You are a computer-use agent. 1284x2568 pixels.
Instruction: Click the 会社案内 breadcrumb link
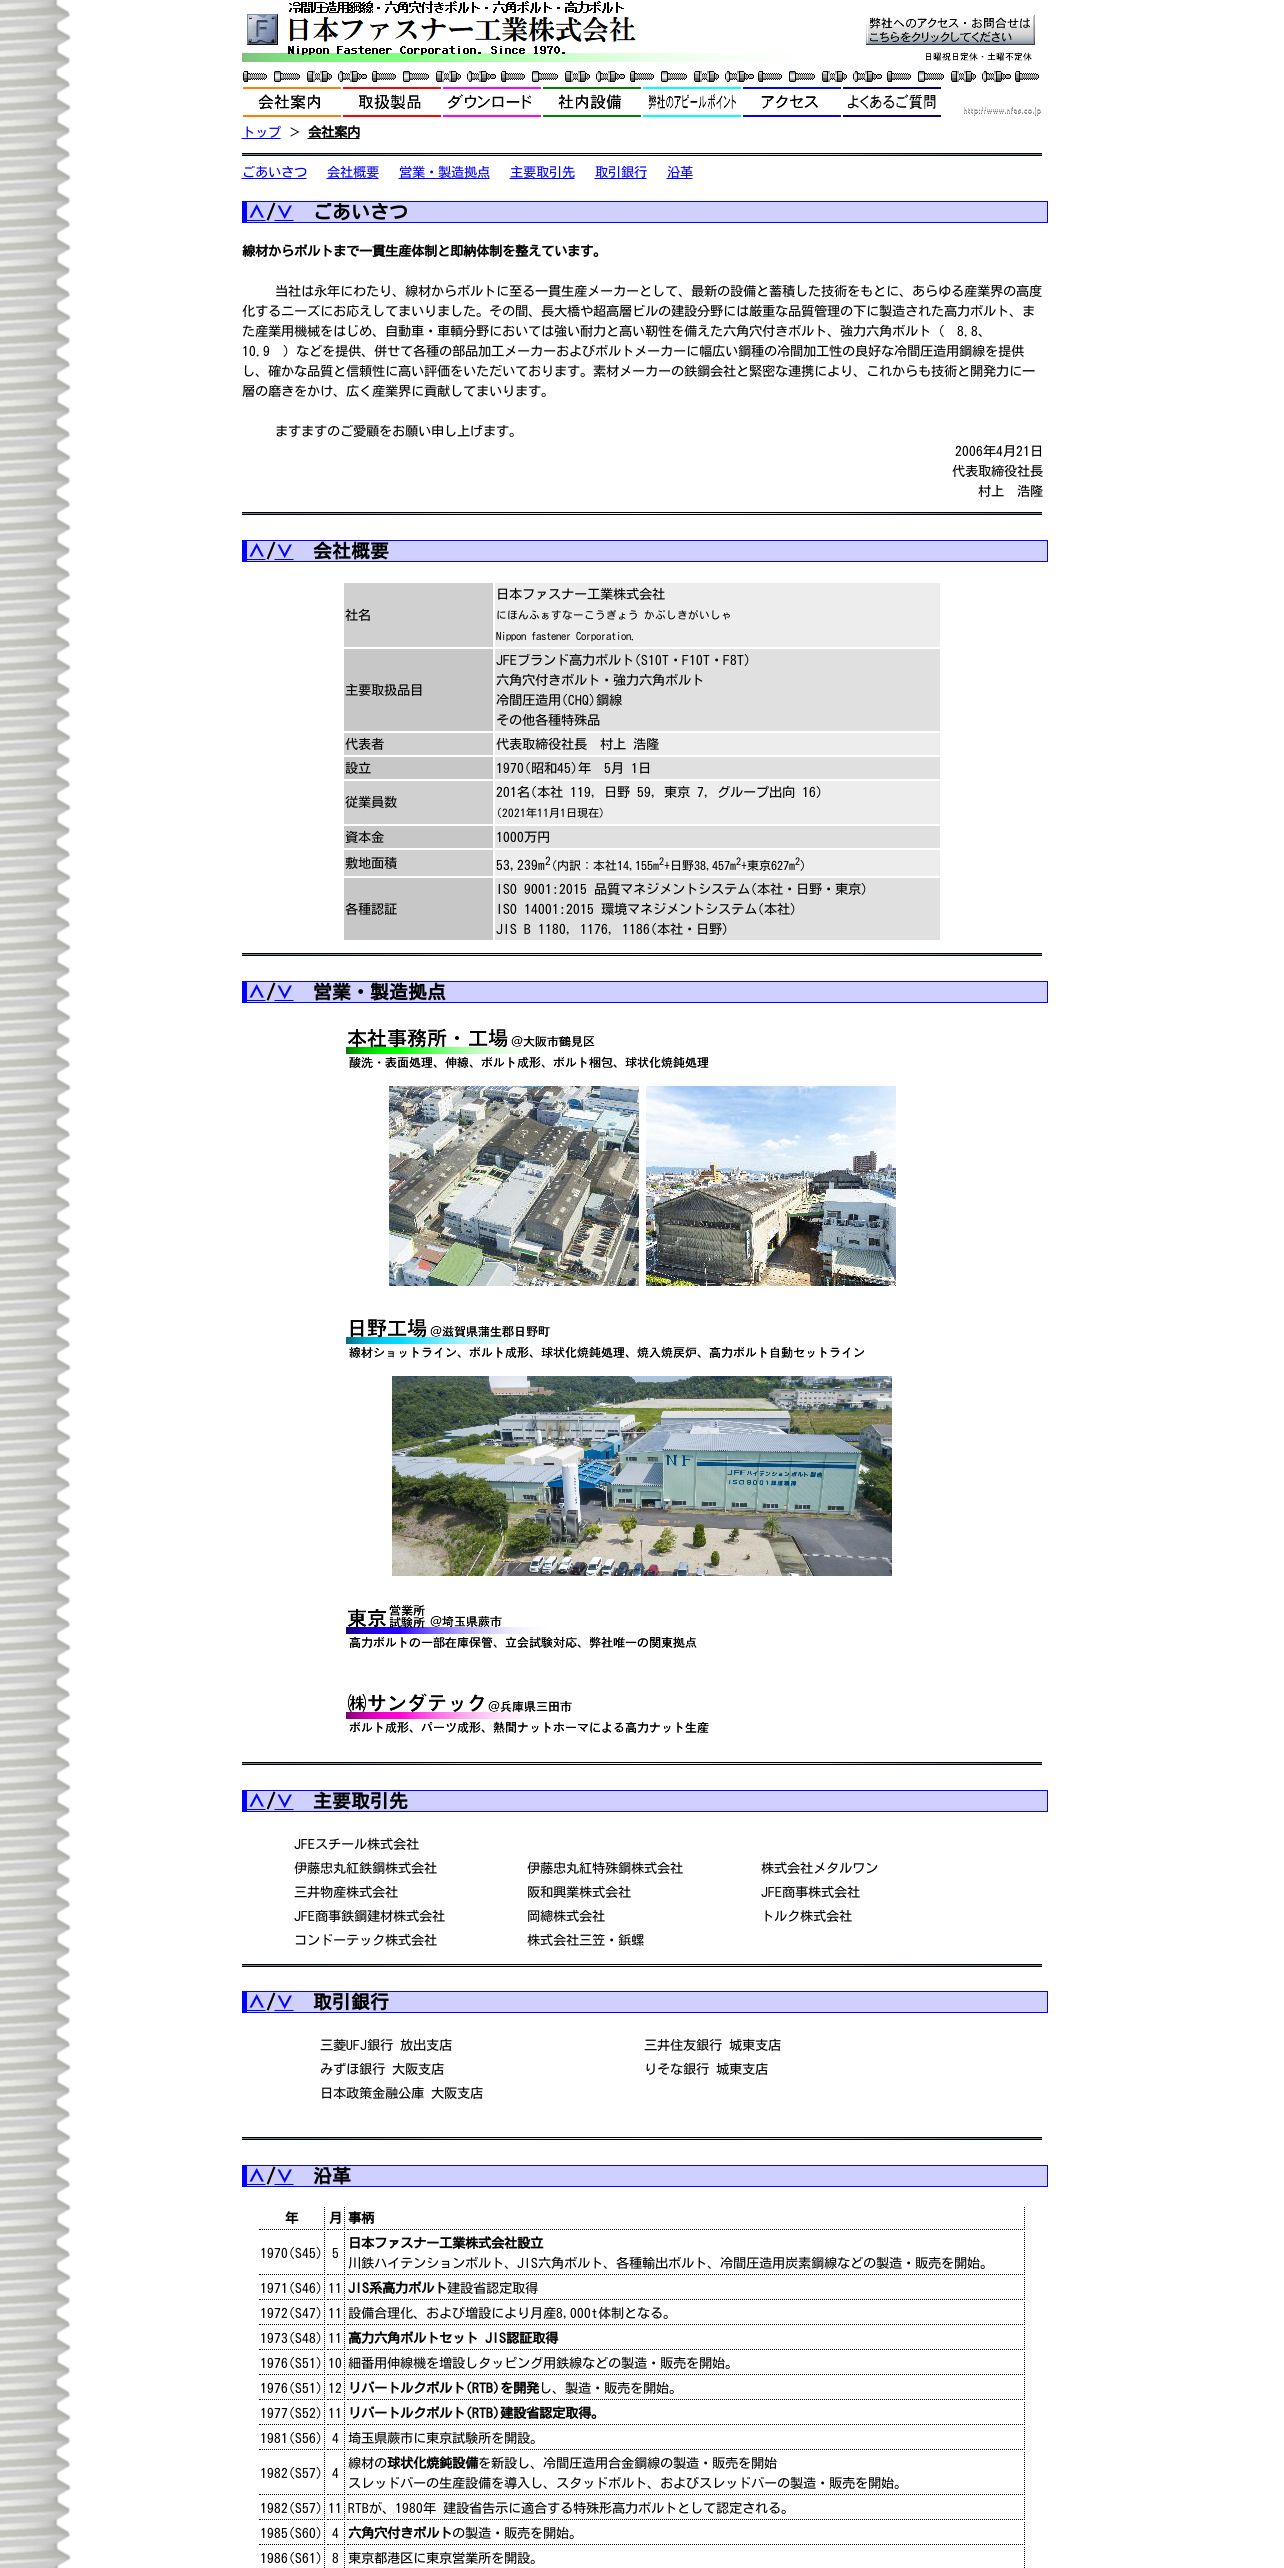tap(334, 132)
